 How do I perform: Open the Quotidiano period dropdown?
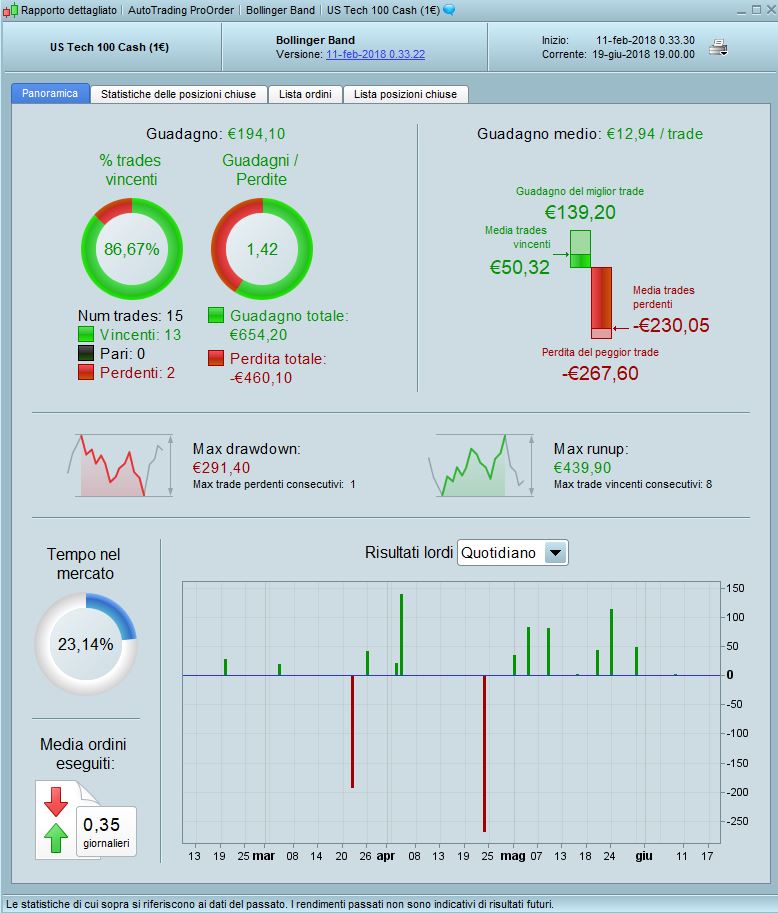[x=512, y=553]
